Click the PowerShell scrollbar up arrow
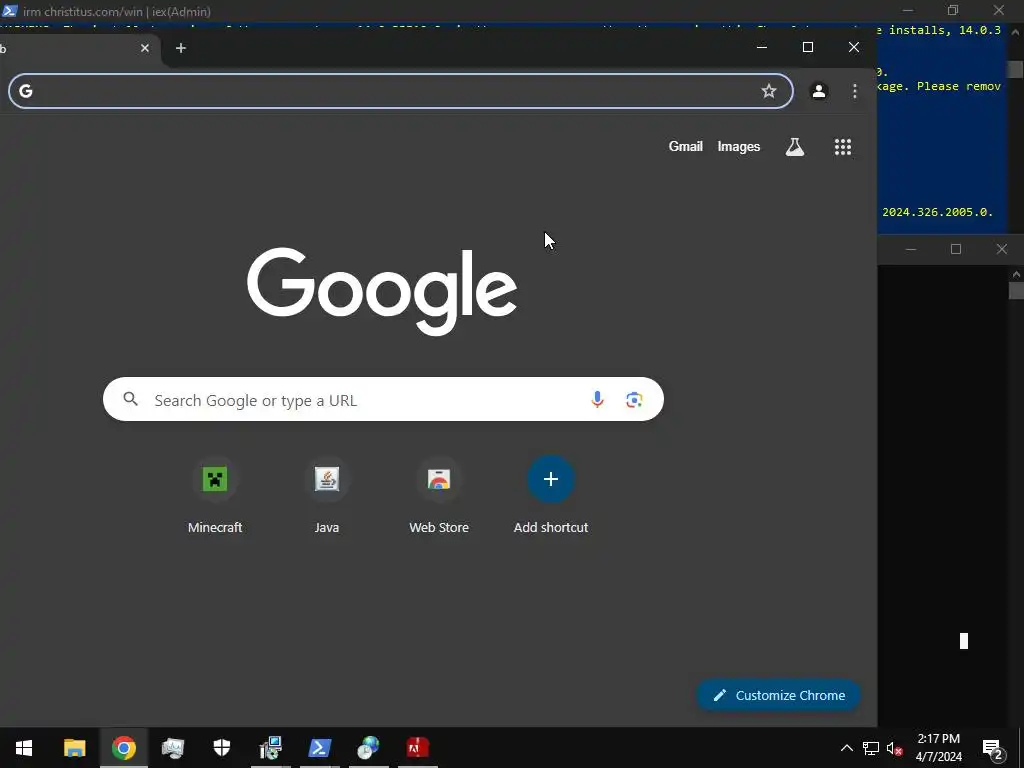This screenshot has width=1024, height=768. (1016, 31)
